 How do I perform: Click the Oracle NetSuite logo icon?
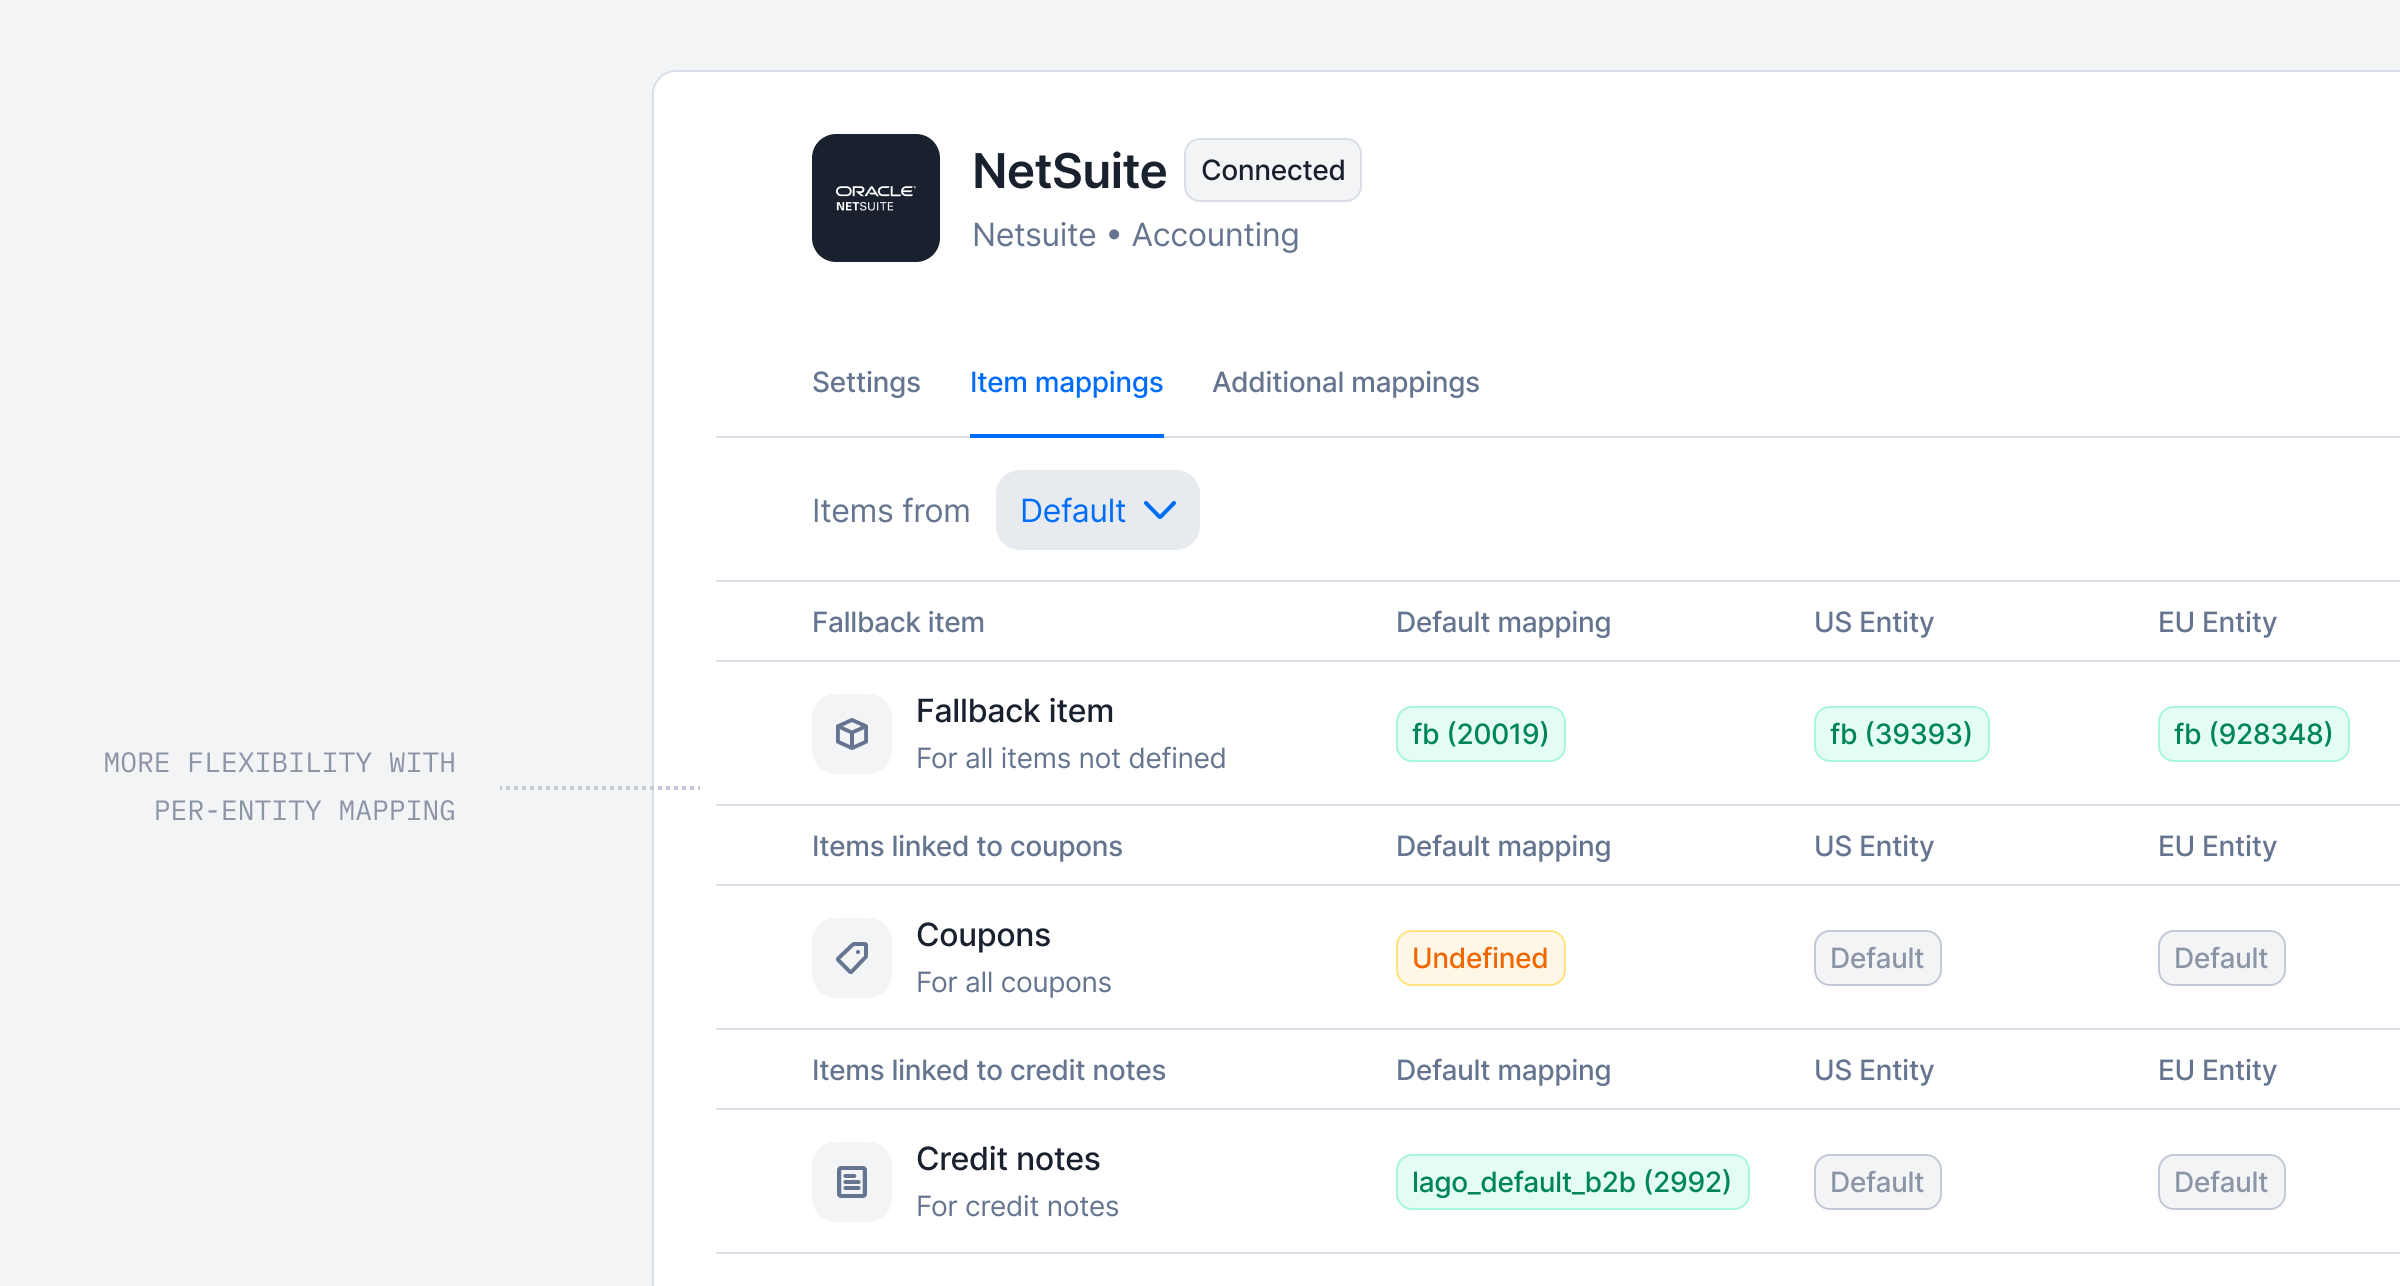click(x=875, y=198)
